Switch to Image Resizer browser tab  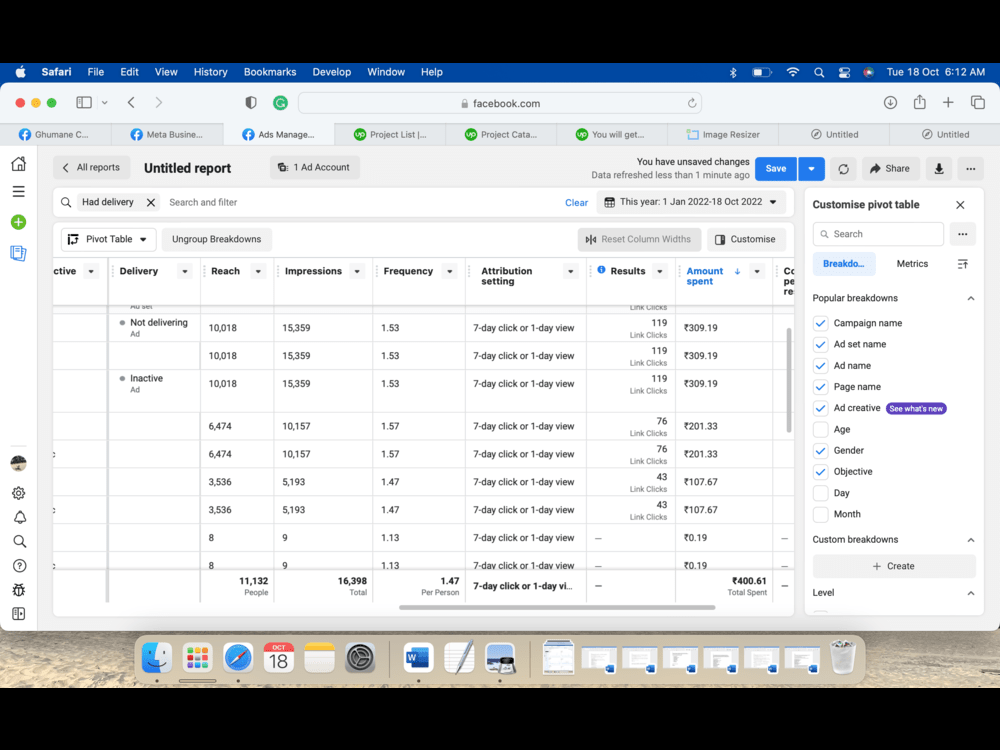click(x=723, y=135)
